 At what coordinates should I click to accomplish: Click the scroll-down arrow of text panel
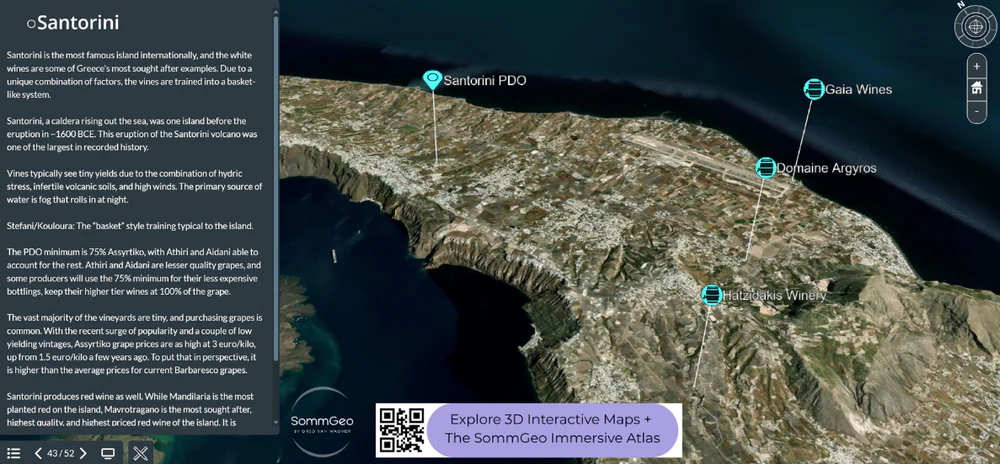tap(276, 422)
